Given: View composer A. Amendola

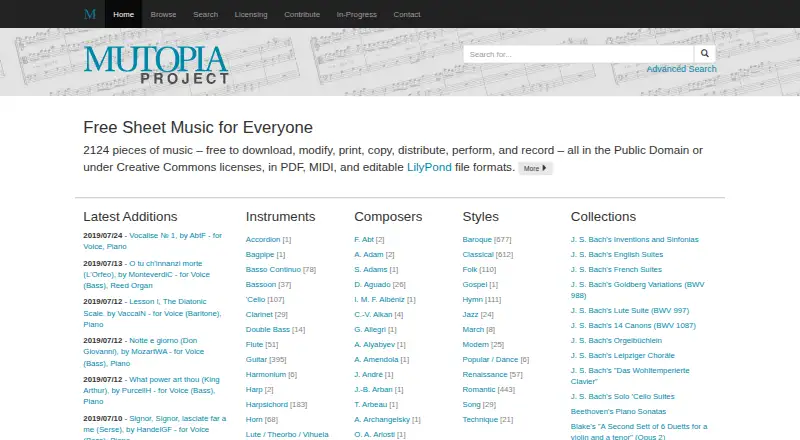Looking at the screenshot, I should [x=377, y=359].
